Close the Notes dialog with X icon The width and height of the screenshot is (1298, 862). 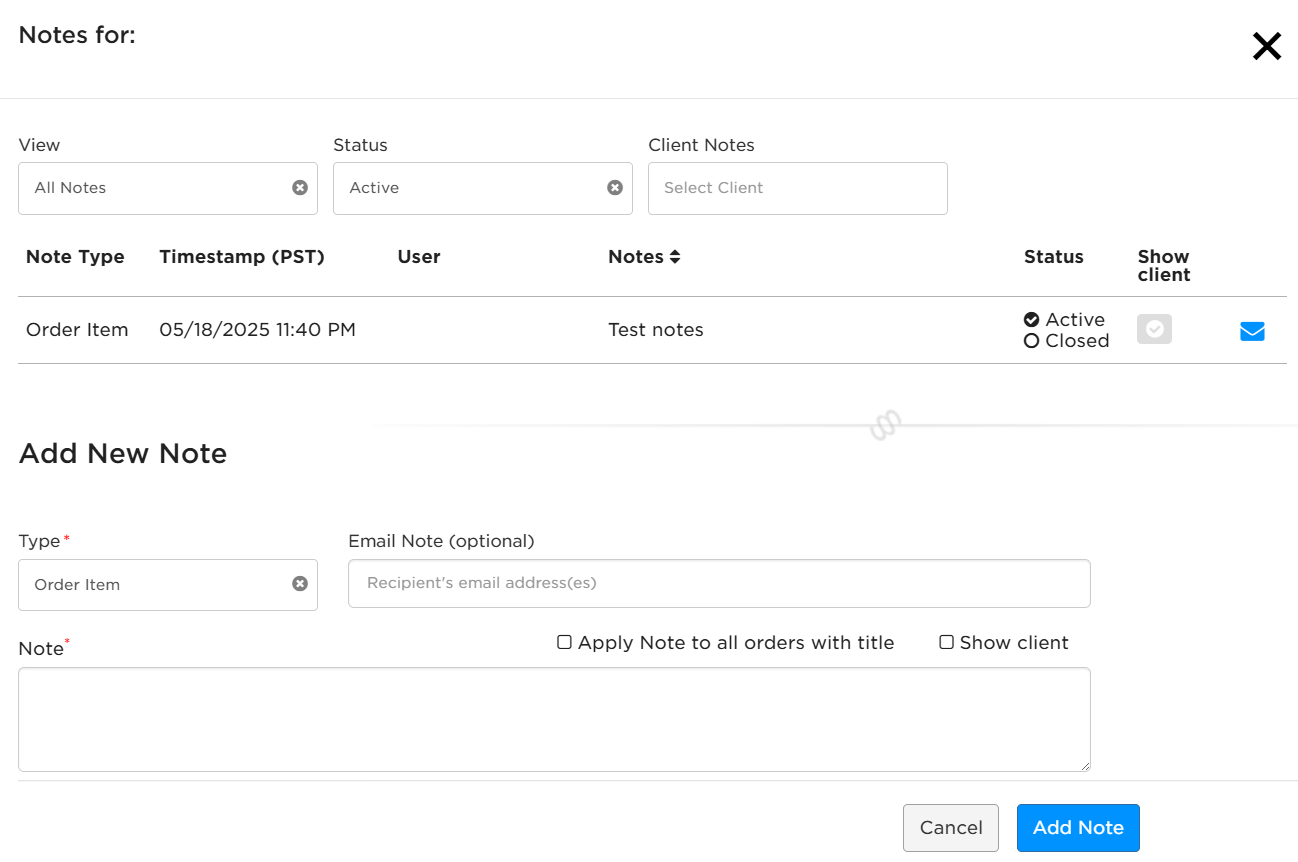pos(1266,46)
